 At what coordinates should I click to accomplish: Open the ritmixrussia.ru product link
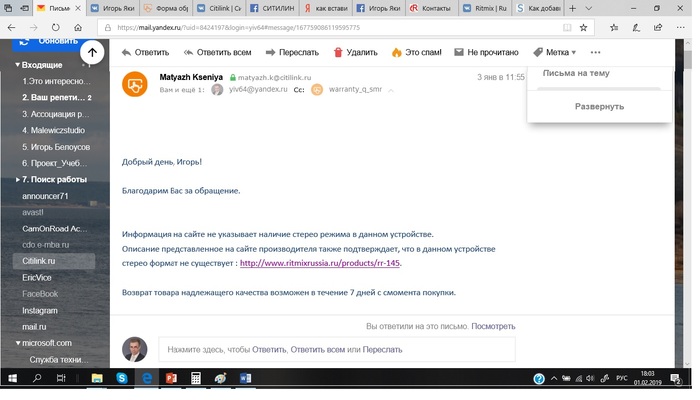[320, 263]
